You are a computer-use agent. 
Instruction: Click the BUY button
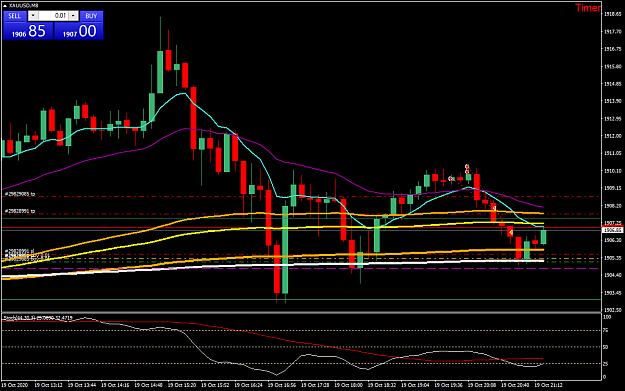pos(91,16)
